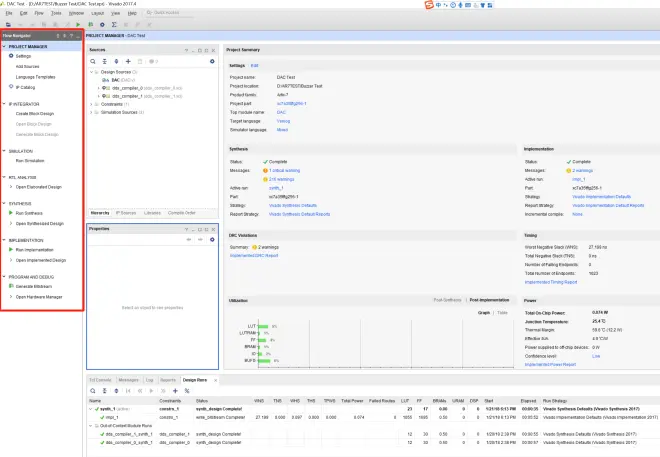Click Expand All icon in Sources toolbar
Screen dimensions: 660x457
pos(117,61)
